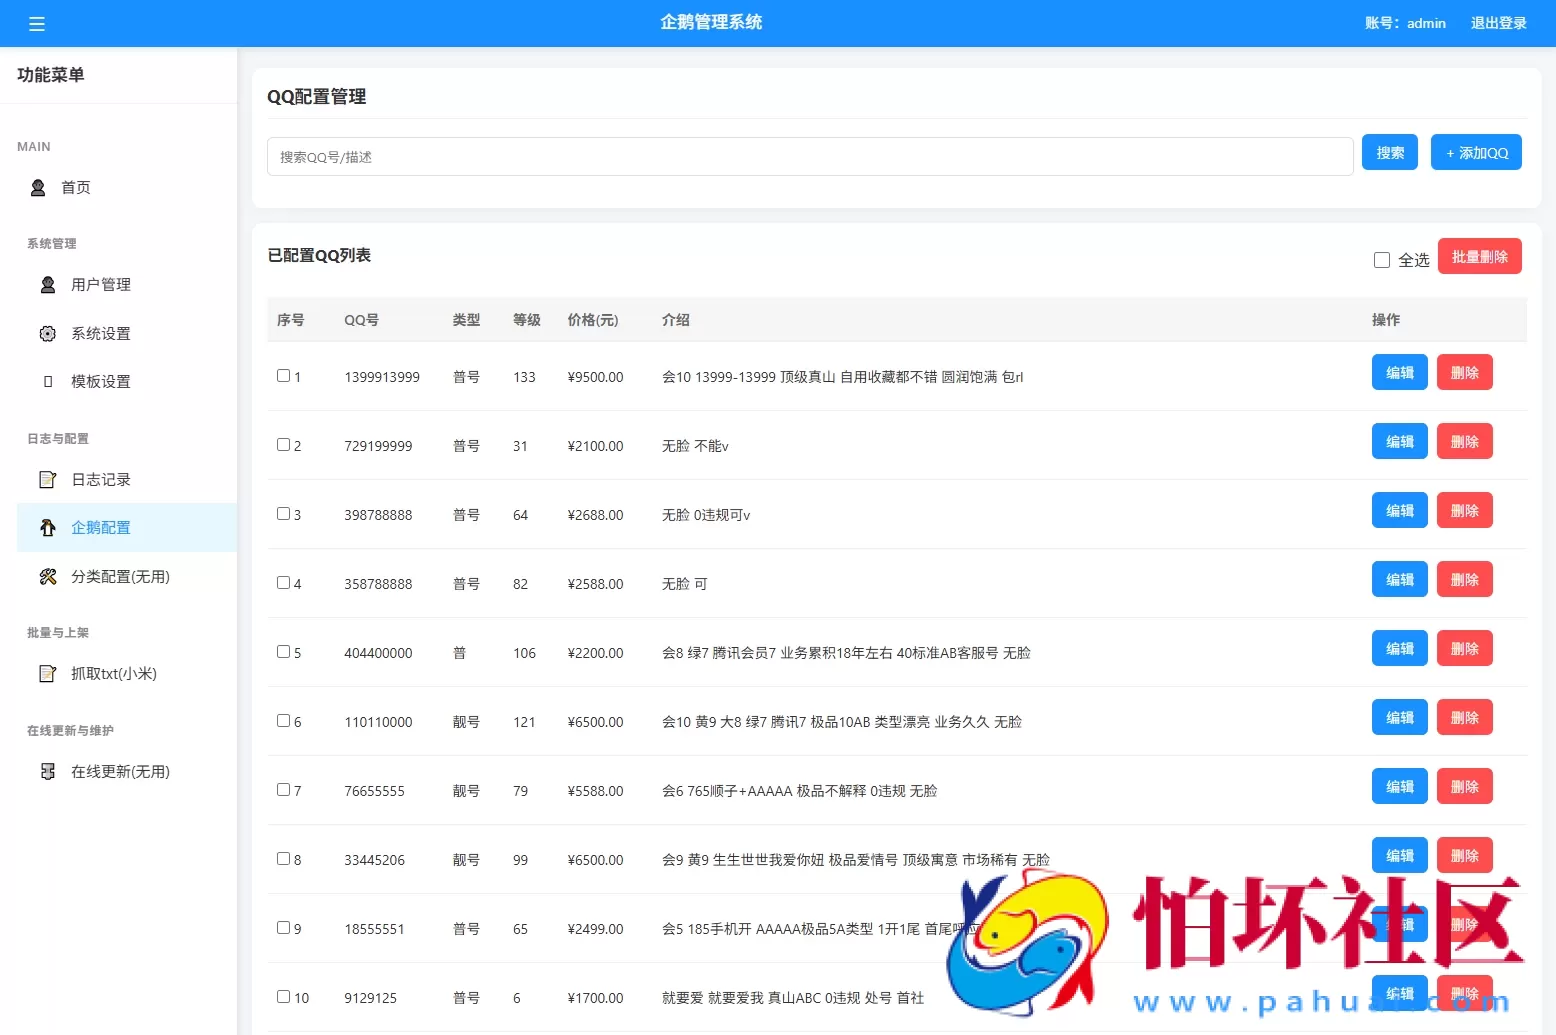Click the 搜索 search button
The image size is (1556, 1035).
point(1389,152)
